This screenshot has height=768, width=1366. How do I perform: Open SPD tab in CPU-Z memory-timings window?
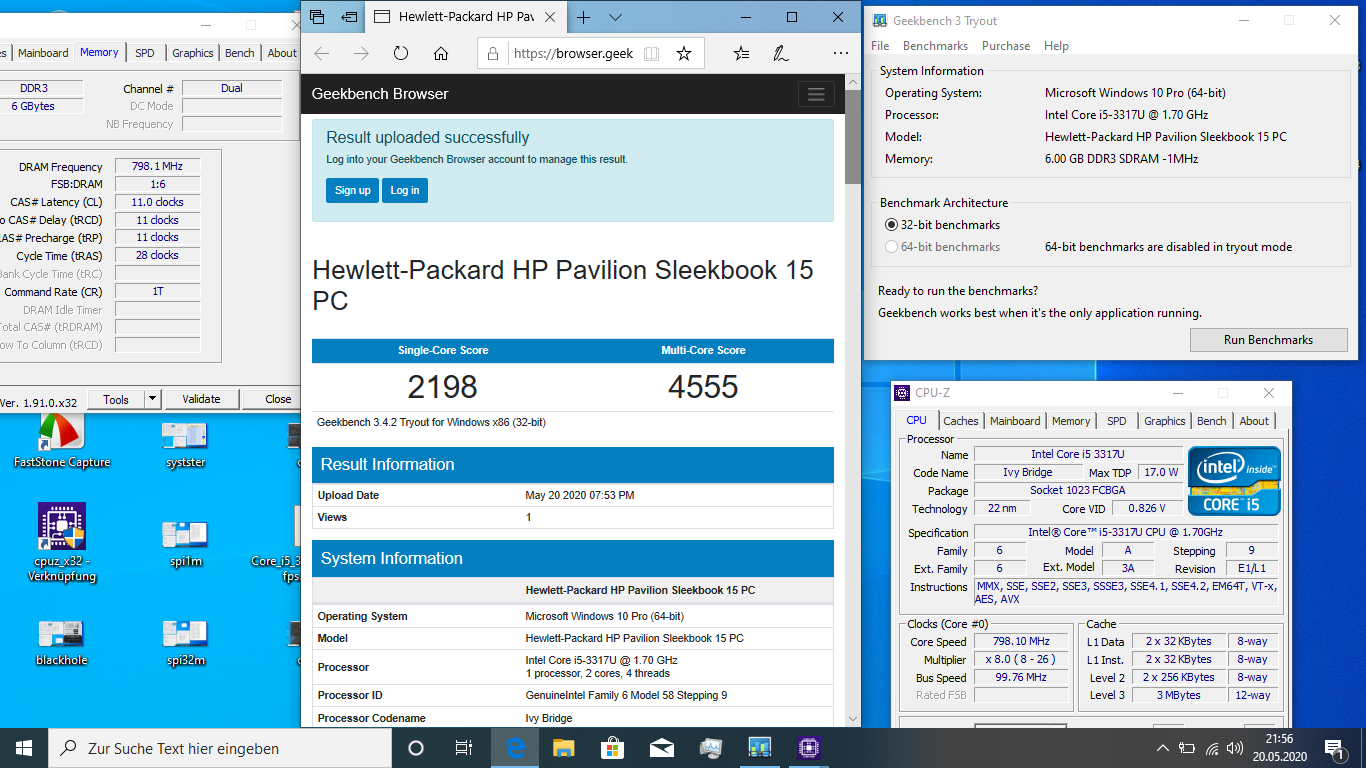145,53
